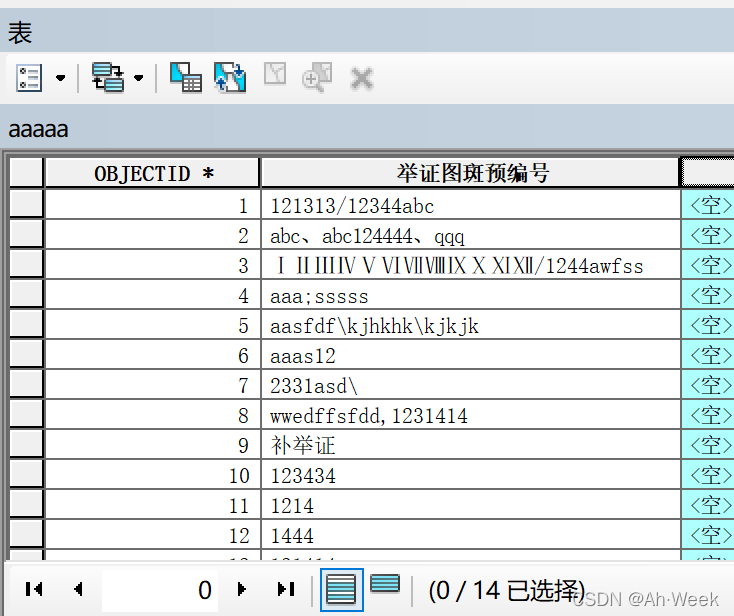Open the Table Options menu icon

pos(29,78)
